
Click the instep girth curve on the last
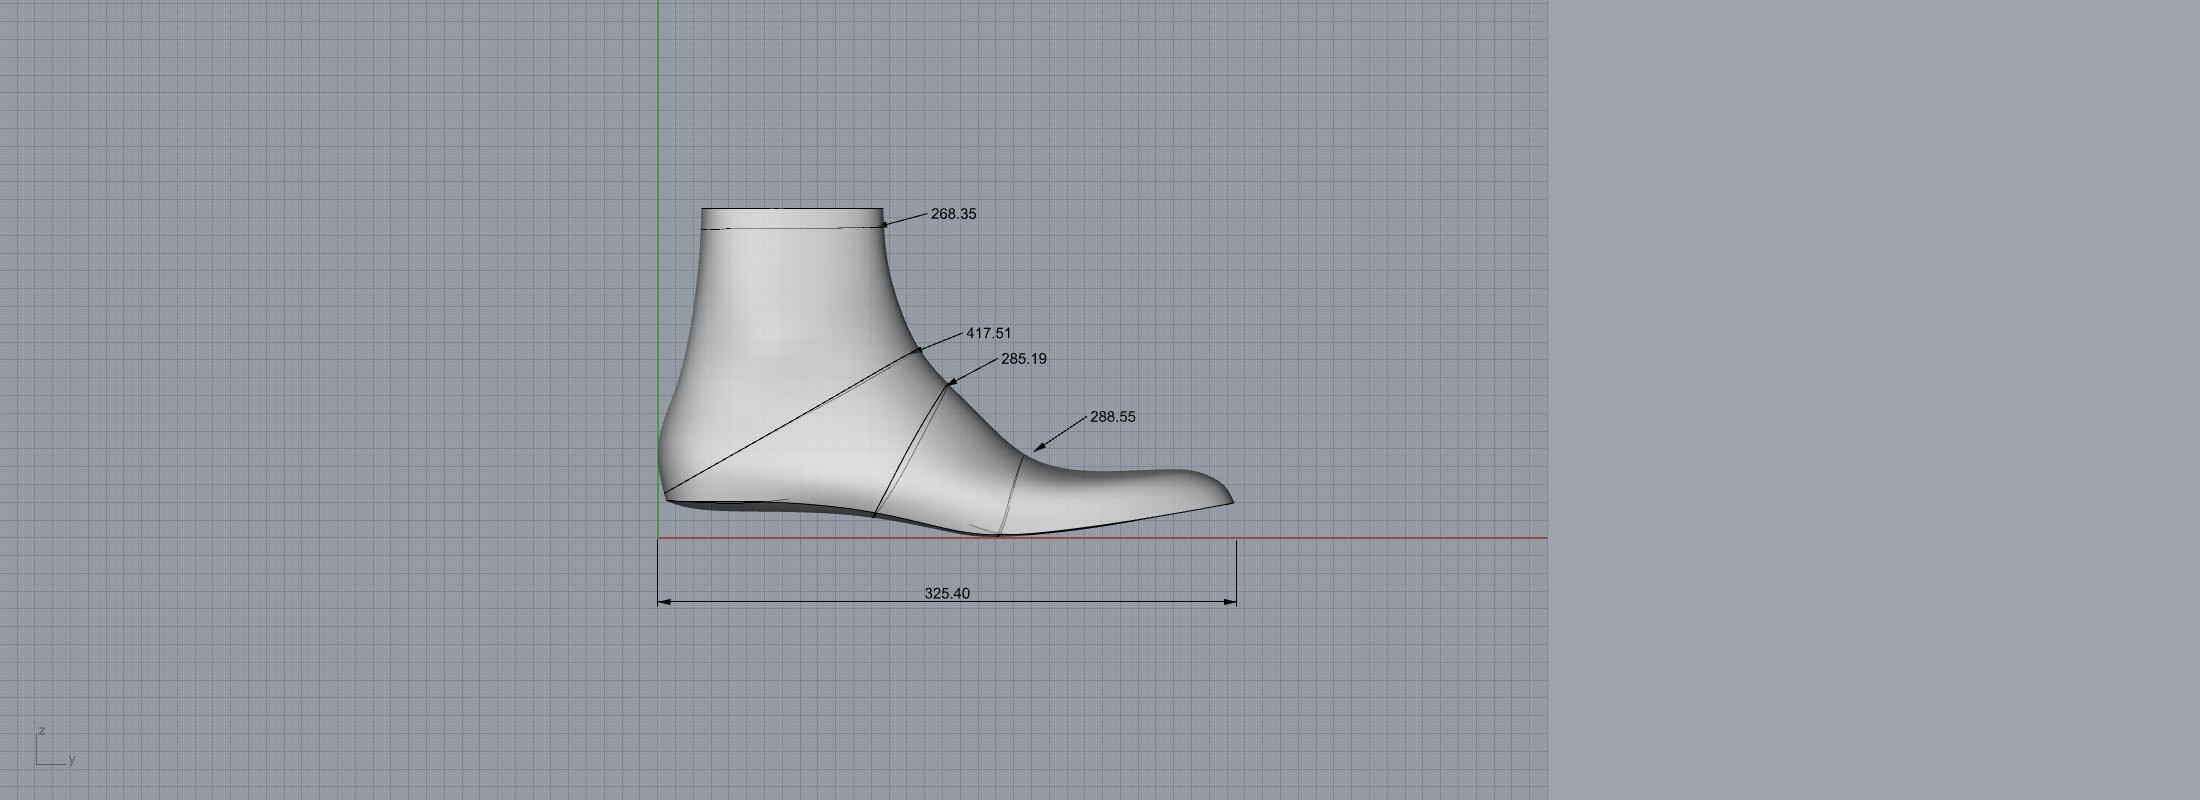click(x=910, y=450)
